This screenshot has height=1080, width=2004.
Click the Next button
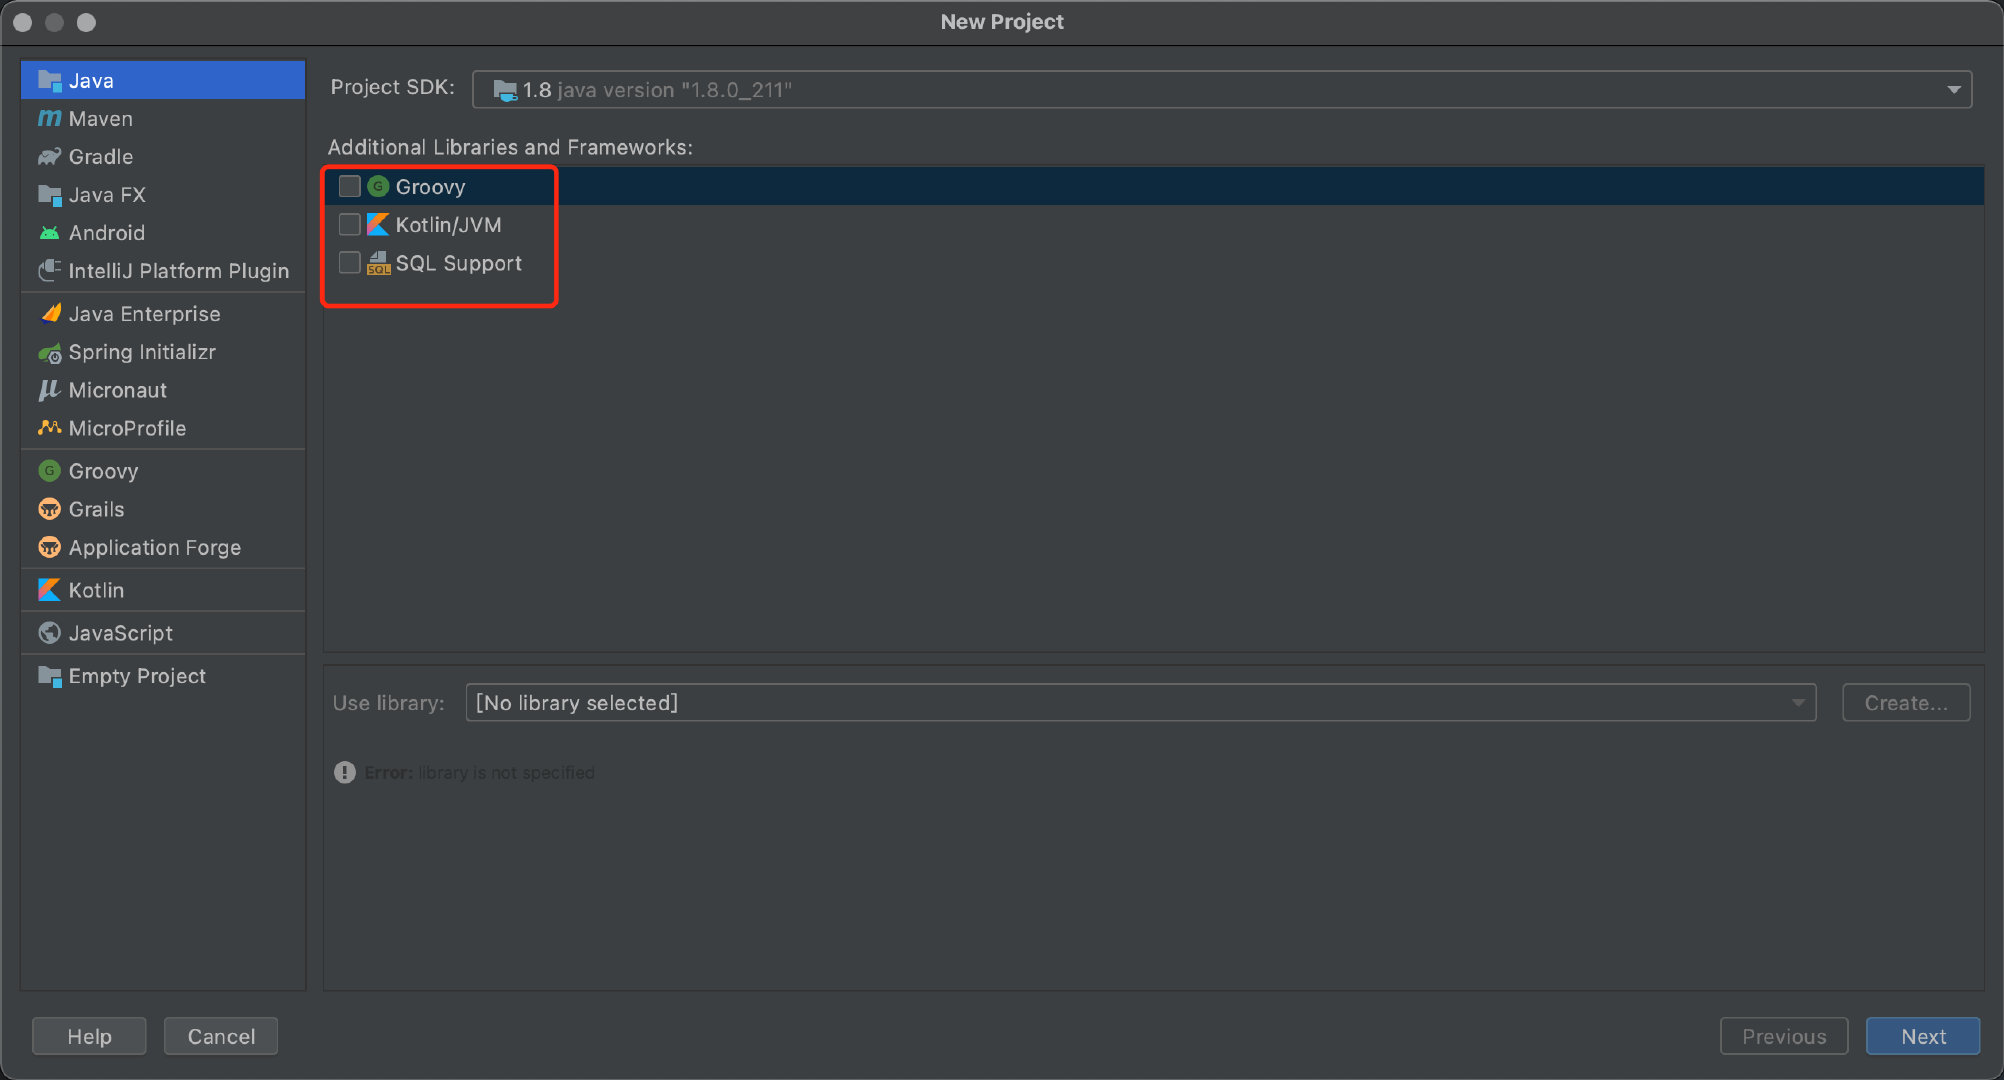[x=1923, y=1037]
